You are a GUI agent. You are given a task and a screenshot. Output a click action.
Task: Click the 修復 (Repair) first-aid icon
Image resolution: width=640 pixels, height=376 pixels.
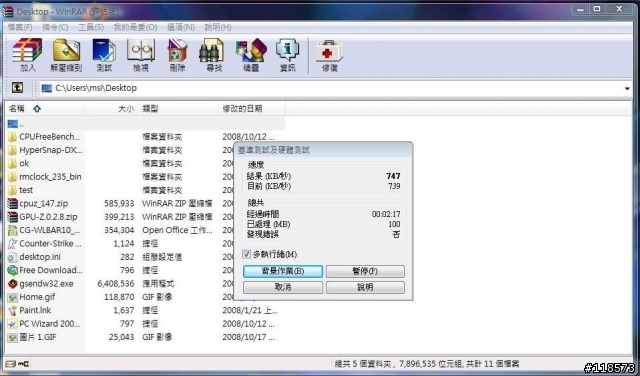(329, 51)
